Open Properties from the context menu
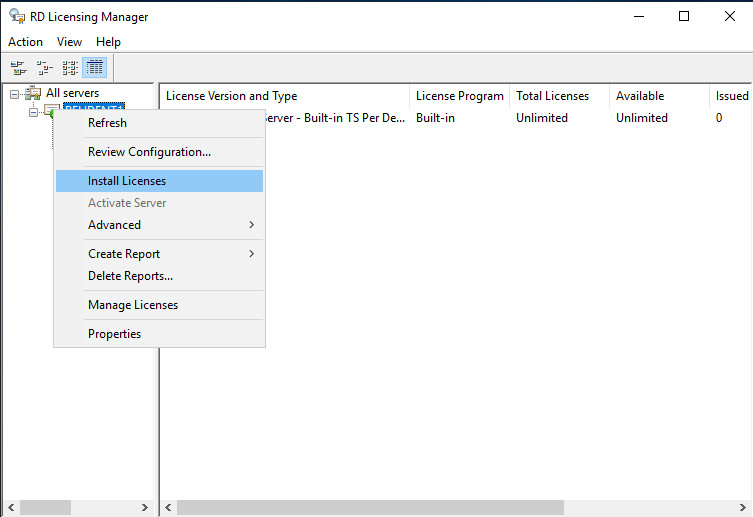This screenshot has height=517, width=753. pyautogui.click(x=114, y=334)
